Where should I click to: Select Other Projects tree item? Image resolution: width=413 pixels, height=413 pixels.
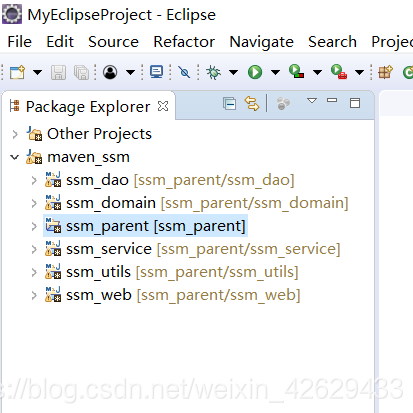point(99,134)
